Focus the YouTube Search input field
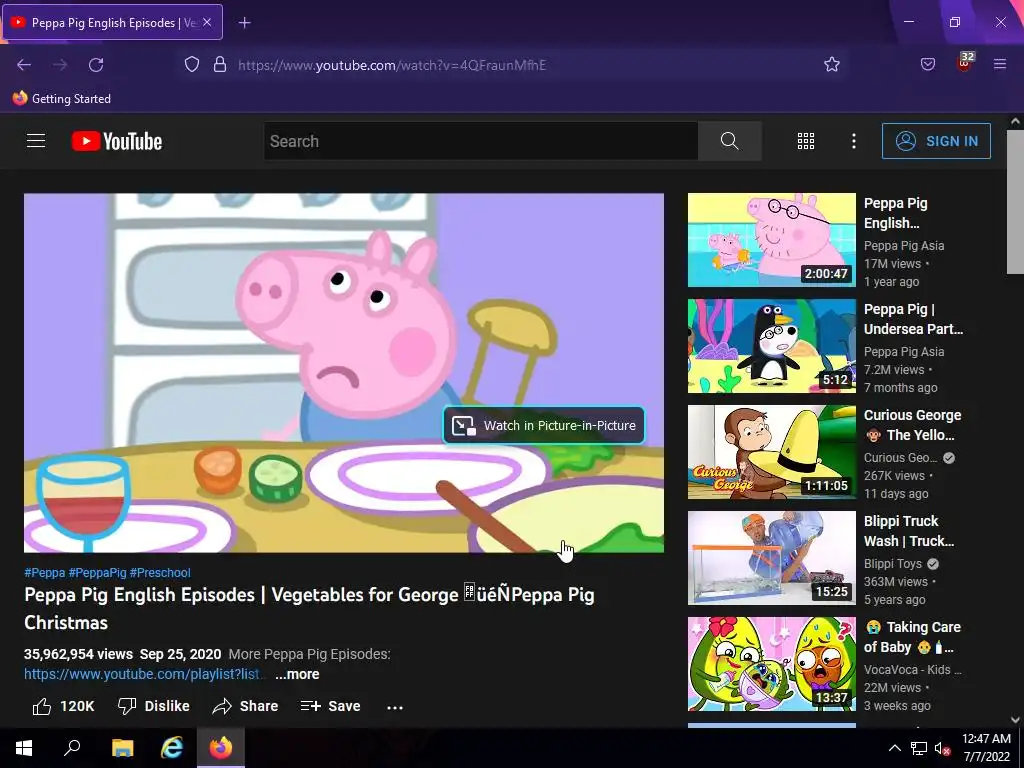Screen dimensions: 1024x768 [481, 141]
